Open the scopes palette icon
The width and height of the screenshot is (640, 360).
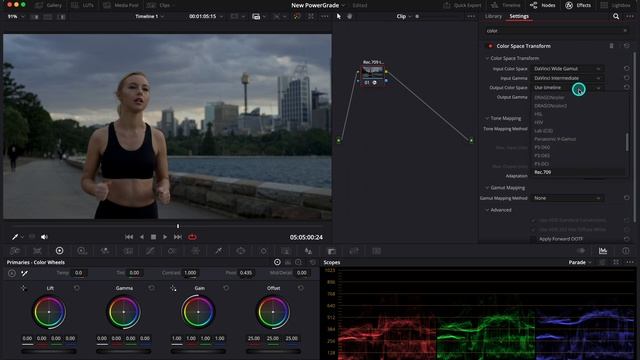click(603, 251)
